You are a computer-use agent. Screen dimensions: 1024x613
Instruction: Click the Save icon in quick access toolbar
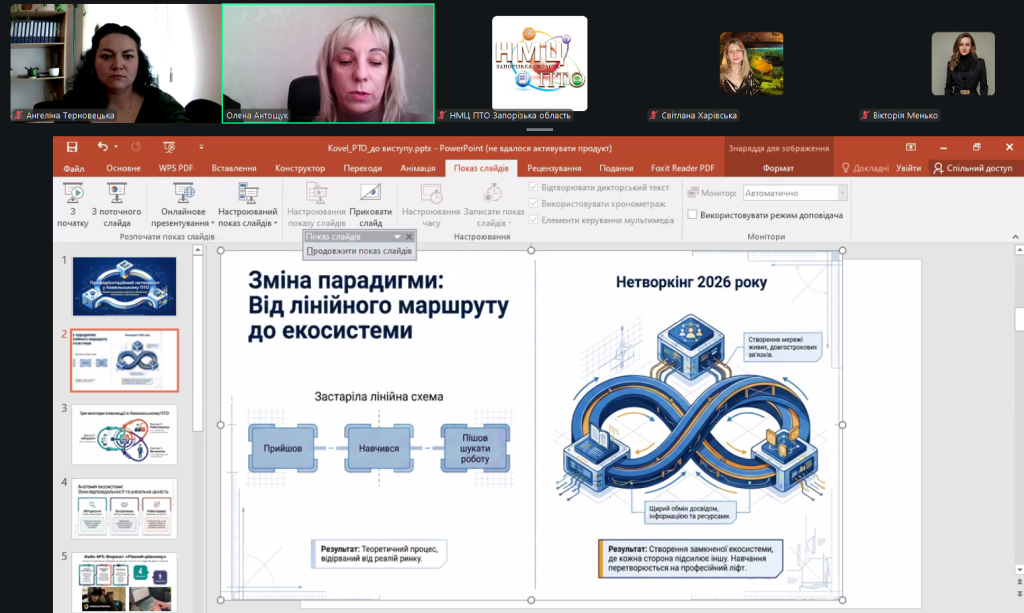72,147
